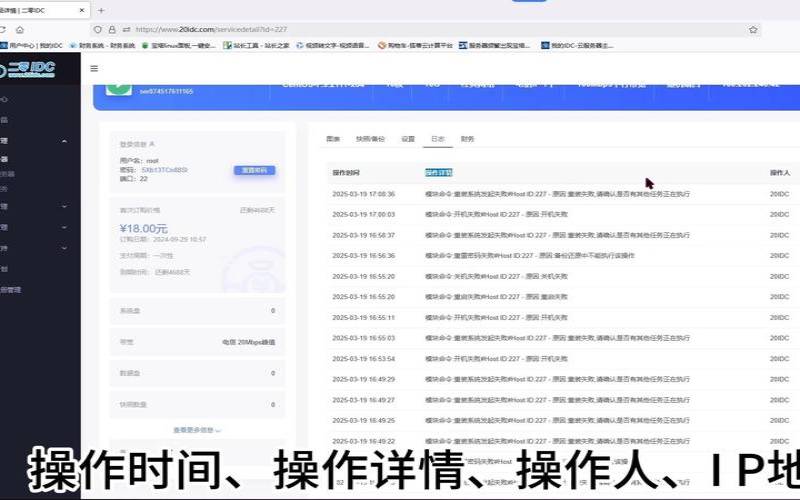Expand the second collapsed sidebar menu group
Image resolution: width=800 pixels, height=500 pixels.
coord(64,226)
